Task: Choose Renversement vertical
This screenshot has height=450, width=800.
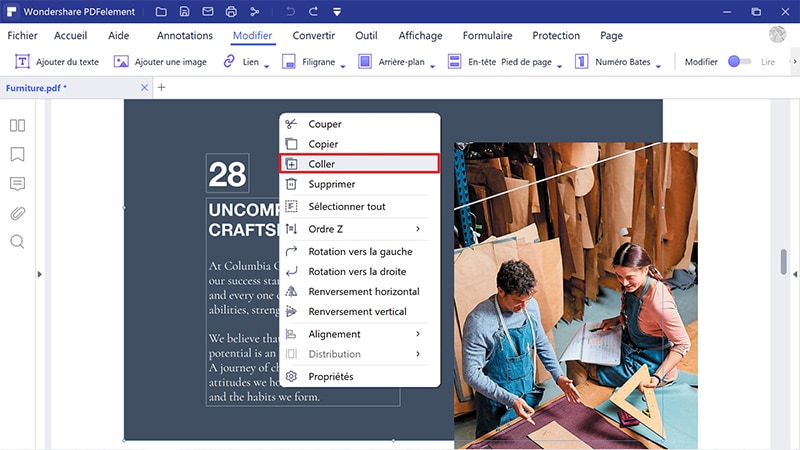Action: [360, 311]
